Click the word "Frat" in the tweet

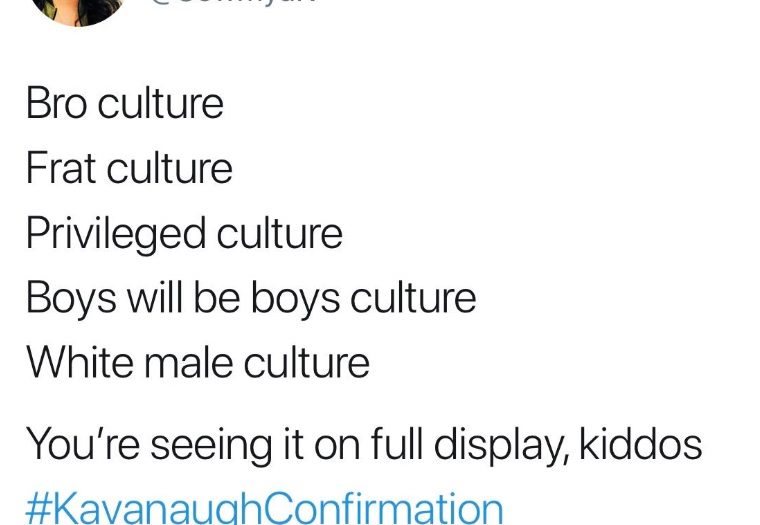59,168
